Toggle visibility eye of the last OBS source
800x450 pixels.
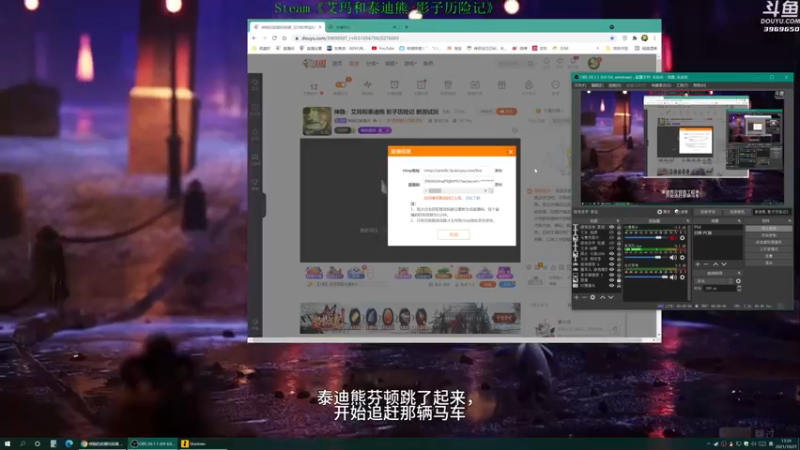pyautogui.click(x=612, y=285)
